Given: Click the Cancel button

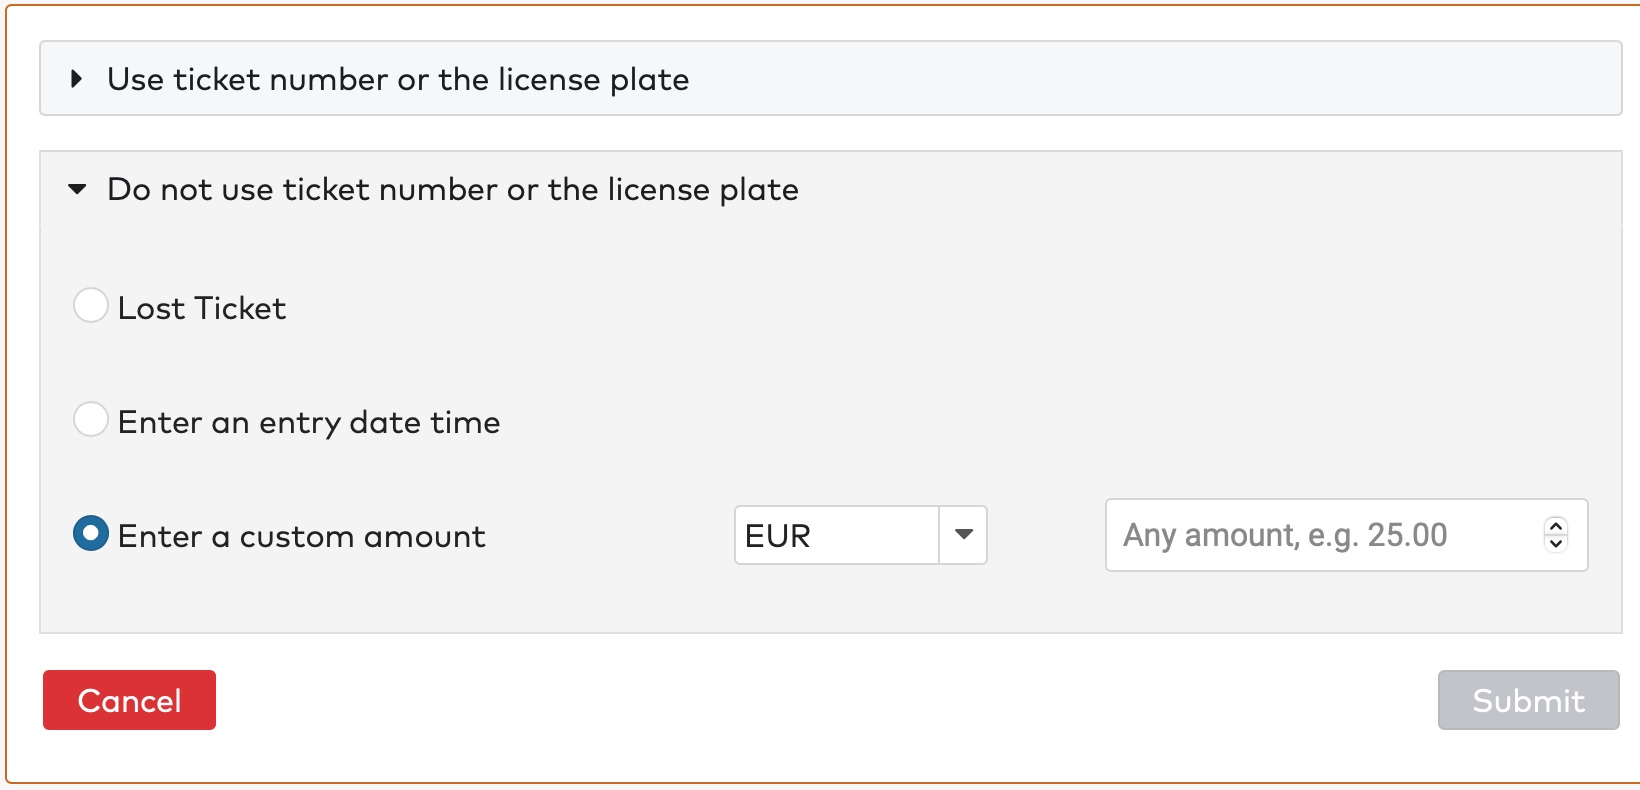Looking at the screenshot, I should click(128, 700).
